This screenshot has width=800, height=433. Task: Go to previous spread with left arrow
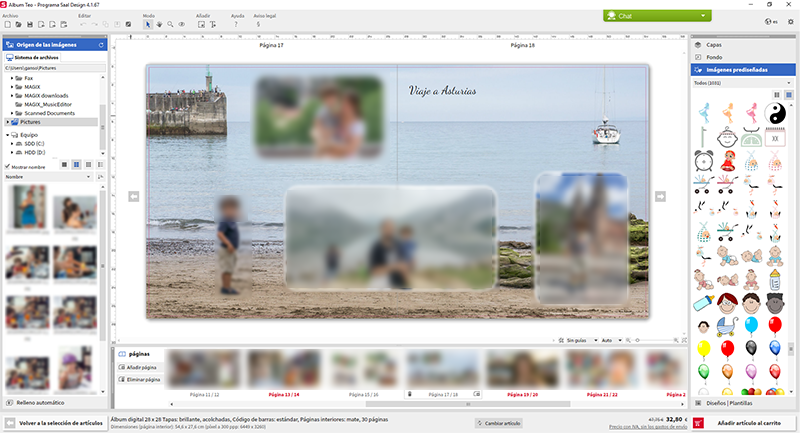(x=134, y=196)
